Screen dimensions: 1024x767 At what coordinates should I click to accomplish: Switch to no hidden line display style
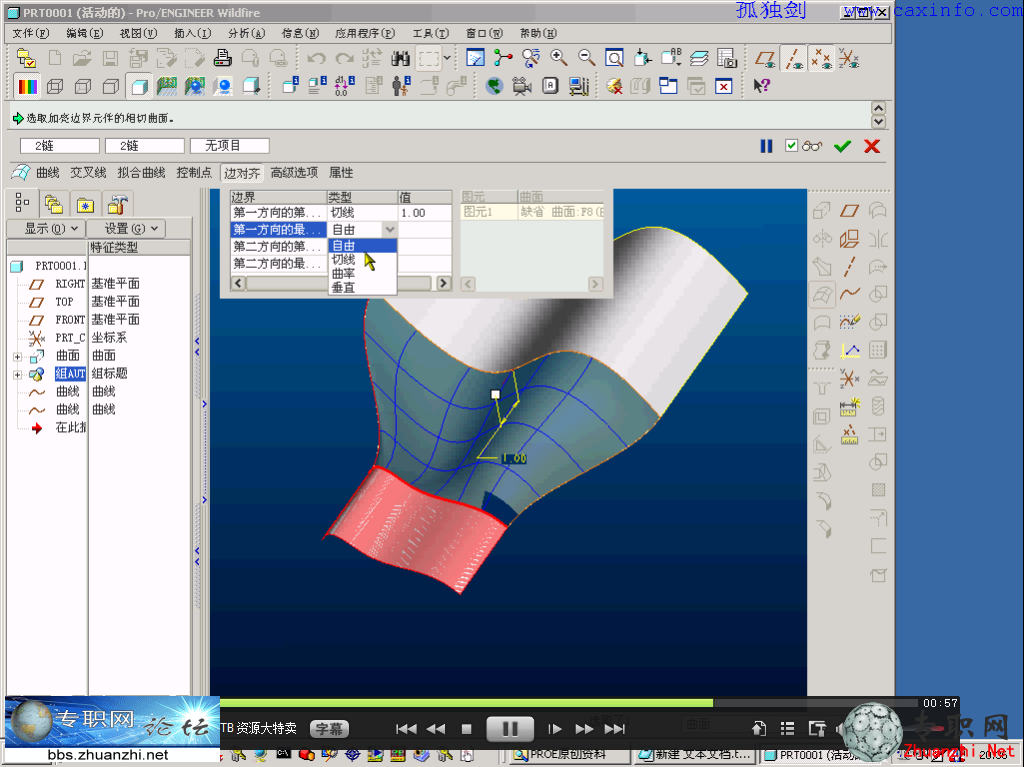coord(111,86)
